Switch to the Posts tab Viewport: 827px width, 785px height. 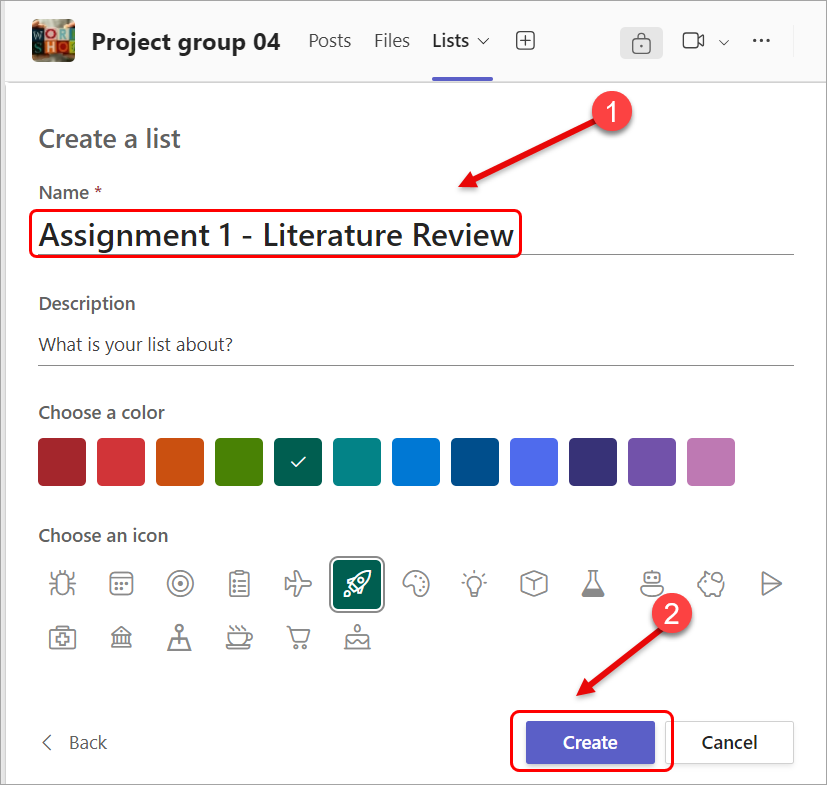coord(329,41)
